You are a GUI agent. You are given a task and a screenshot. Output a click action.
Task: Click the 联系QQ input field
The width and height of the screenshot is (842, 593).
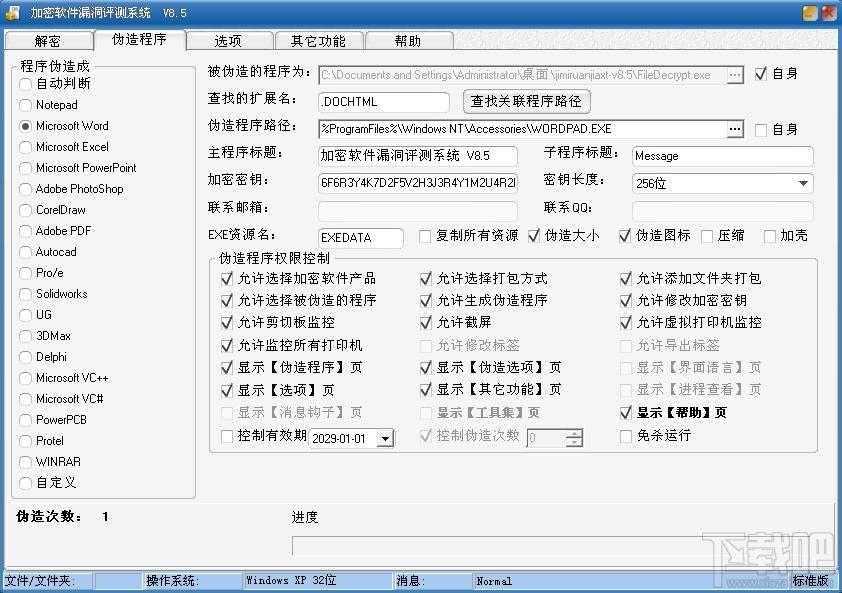click(722, 211)
